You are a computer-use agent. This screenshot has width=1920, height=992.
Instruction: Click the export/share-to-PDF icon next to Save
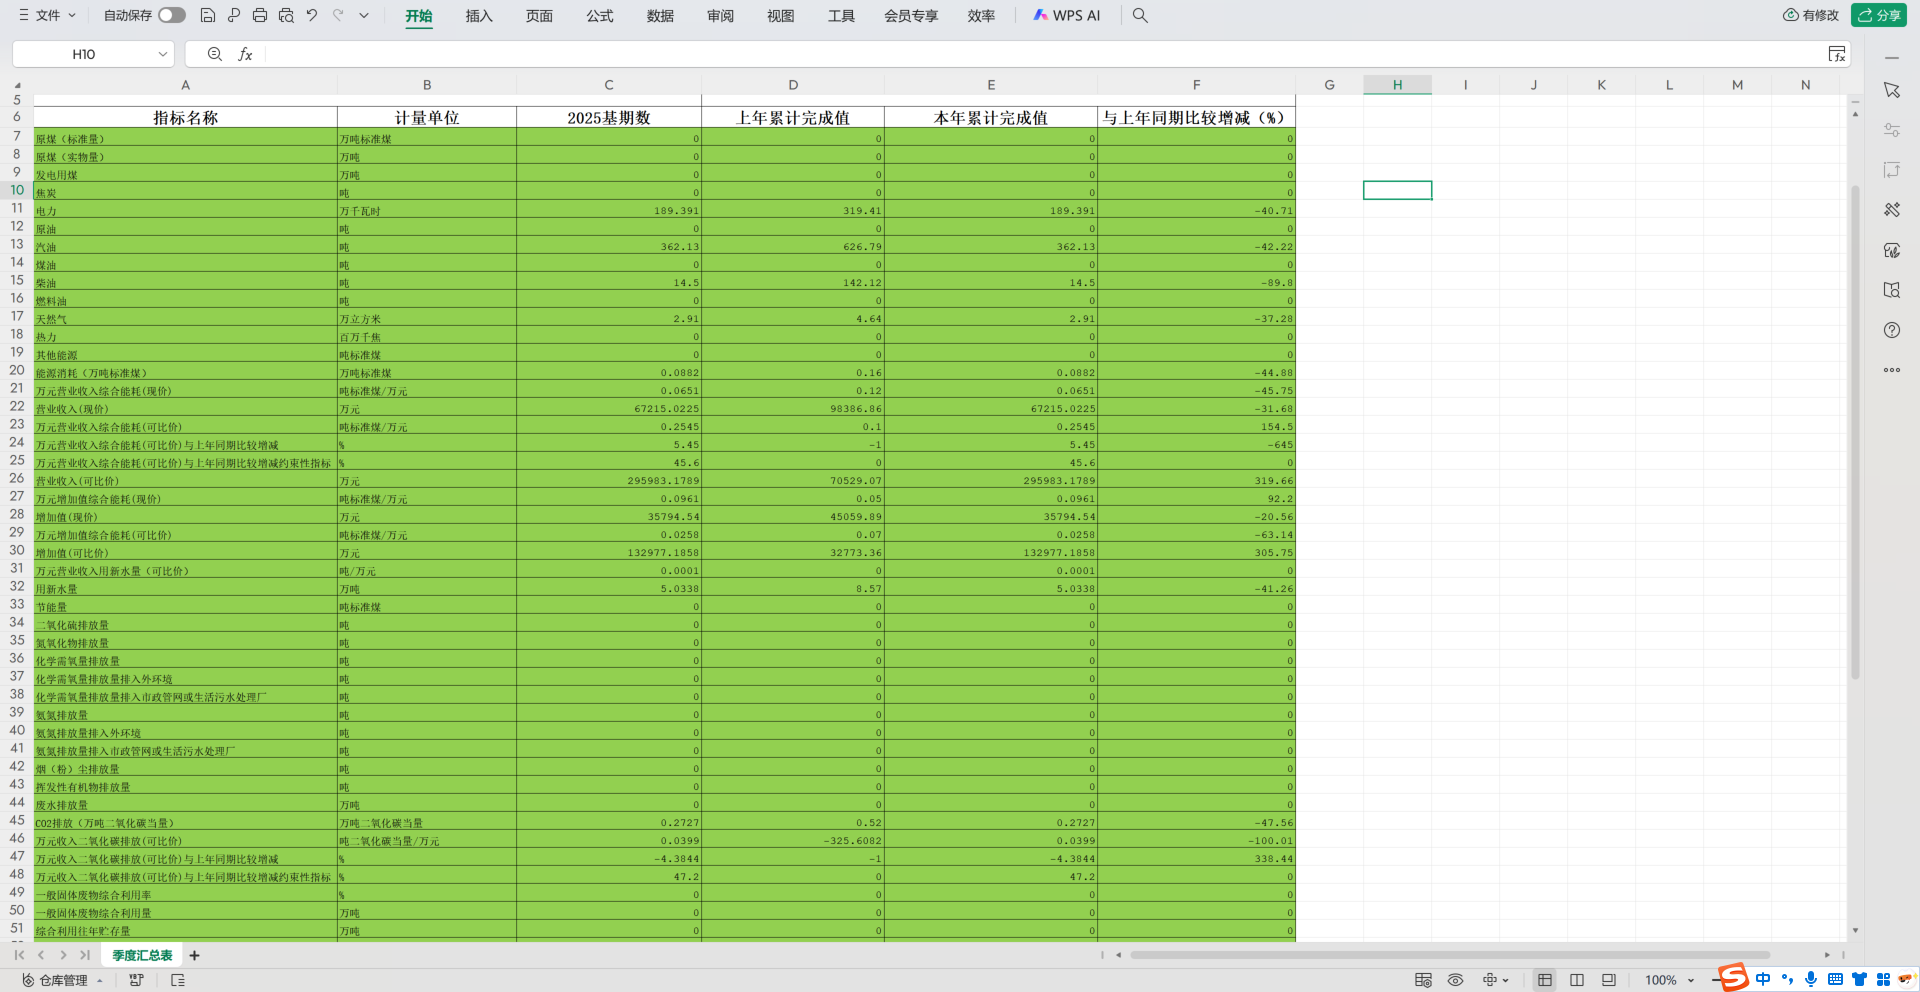(x=233, y=15)
